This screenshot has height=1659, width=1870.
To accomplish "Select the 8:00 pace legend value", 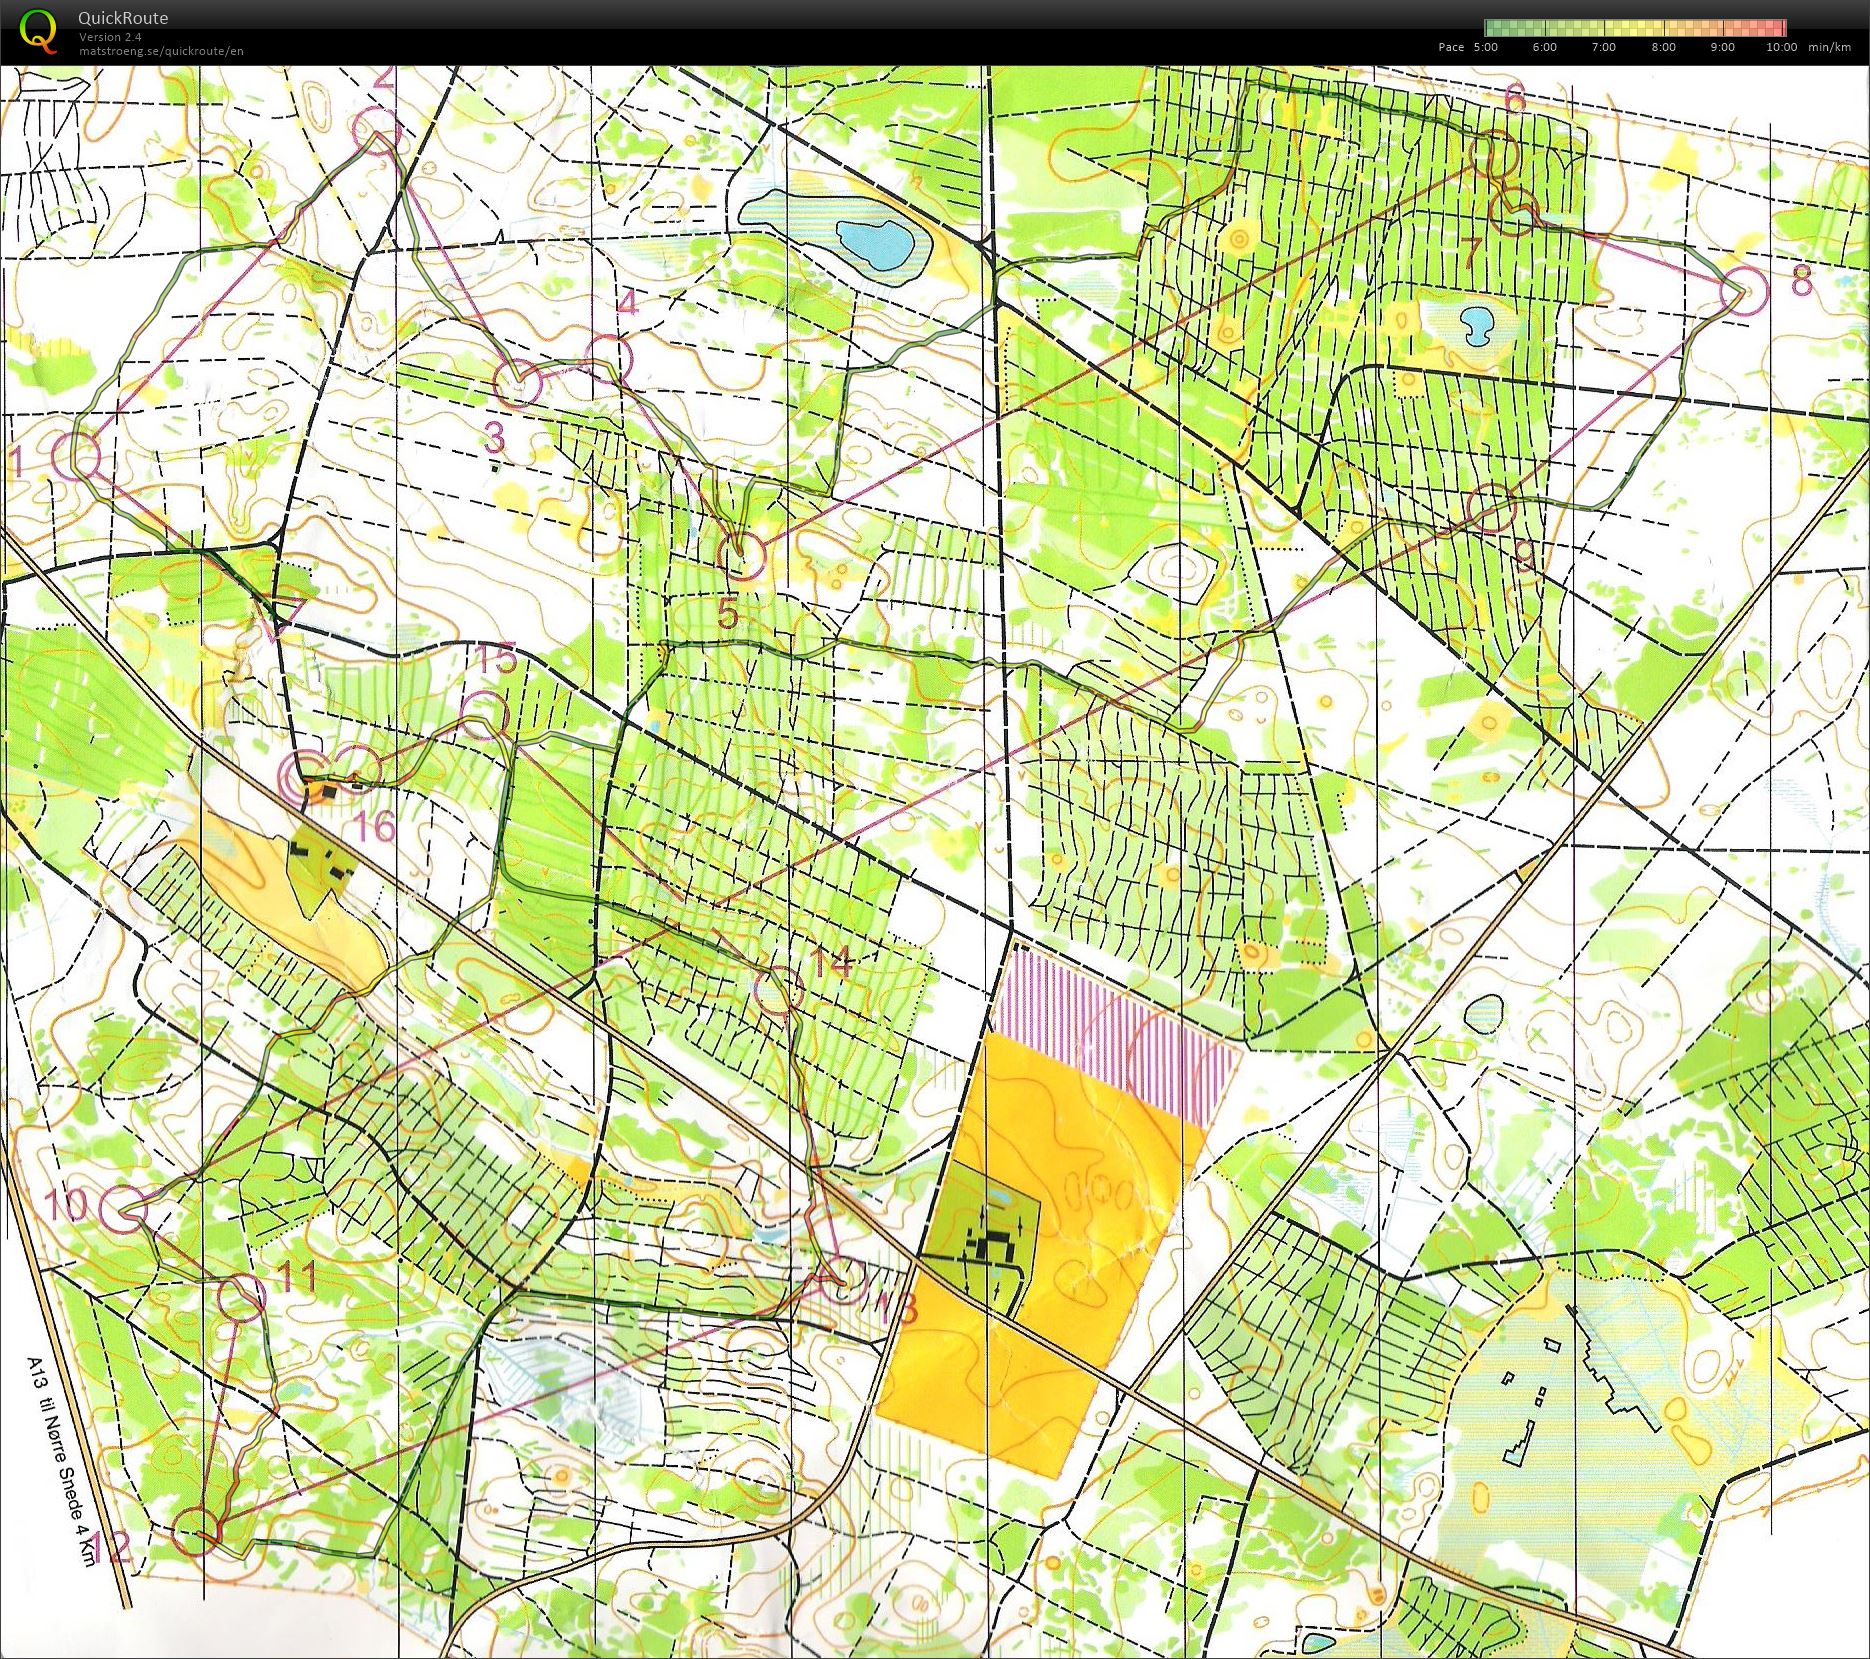I will (x=1663, y=47).
